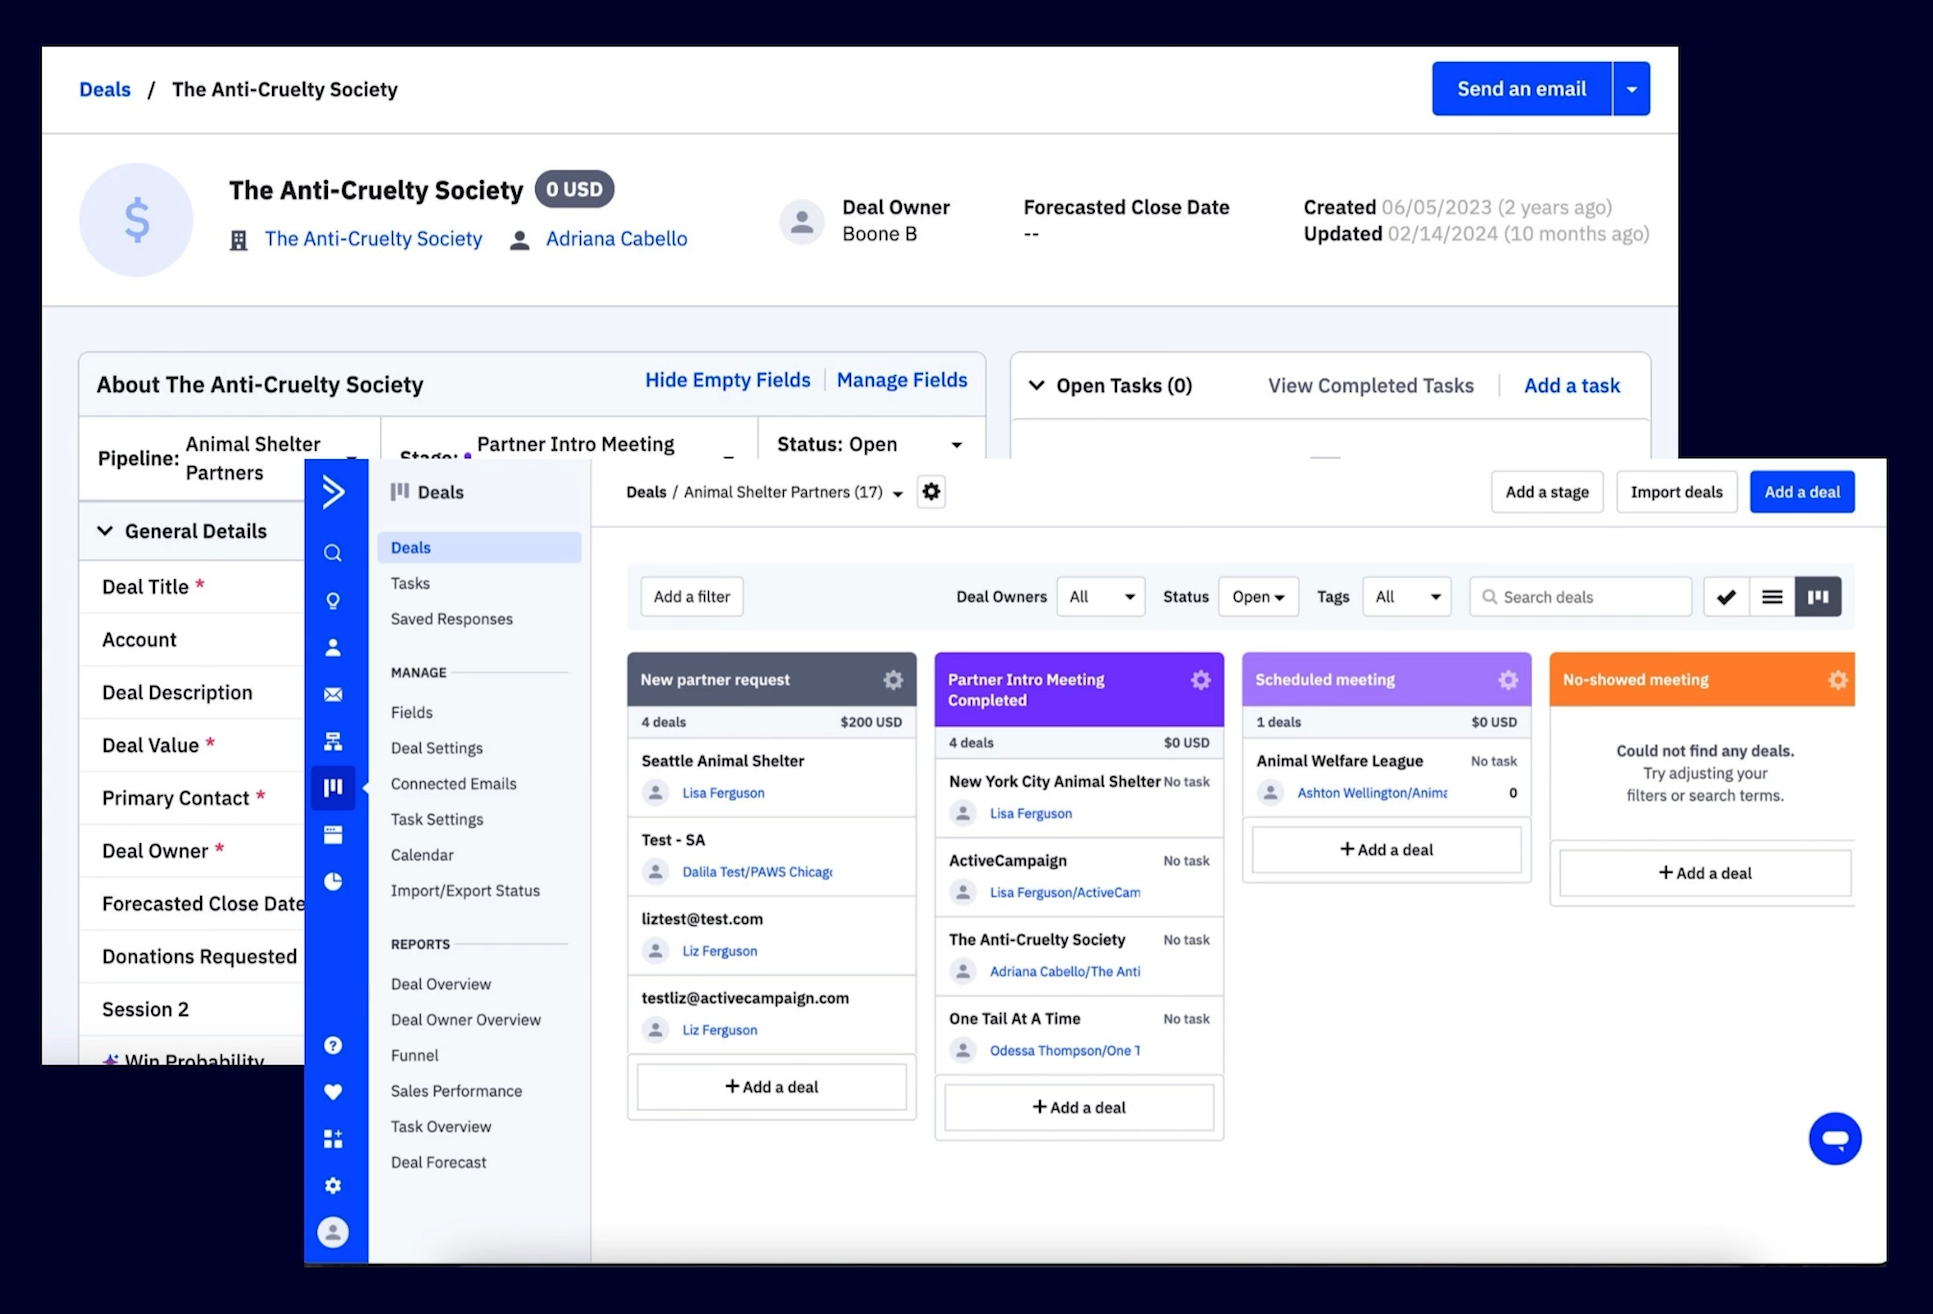The image size is (1933, 1314).
Task: Click the Manage Fields link
Action: tap(902, 380)
